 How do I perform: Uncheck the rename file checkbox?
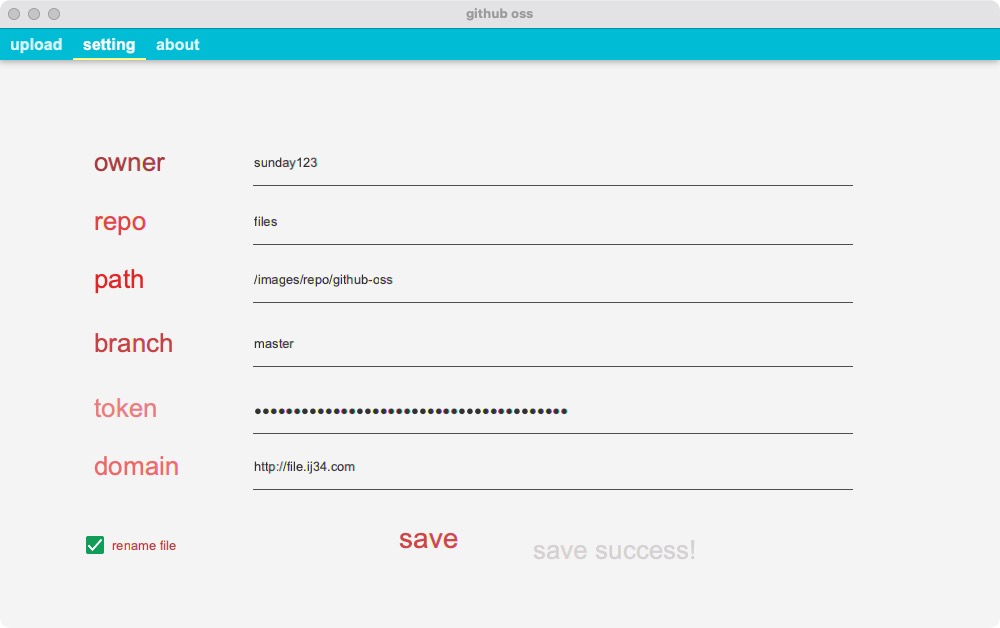95,545
